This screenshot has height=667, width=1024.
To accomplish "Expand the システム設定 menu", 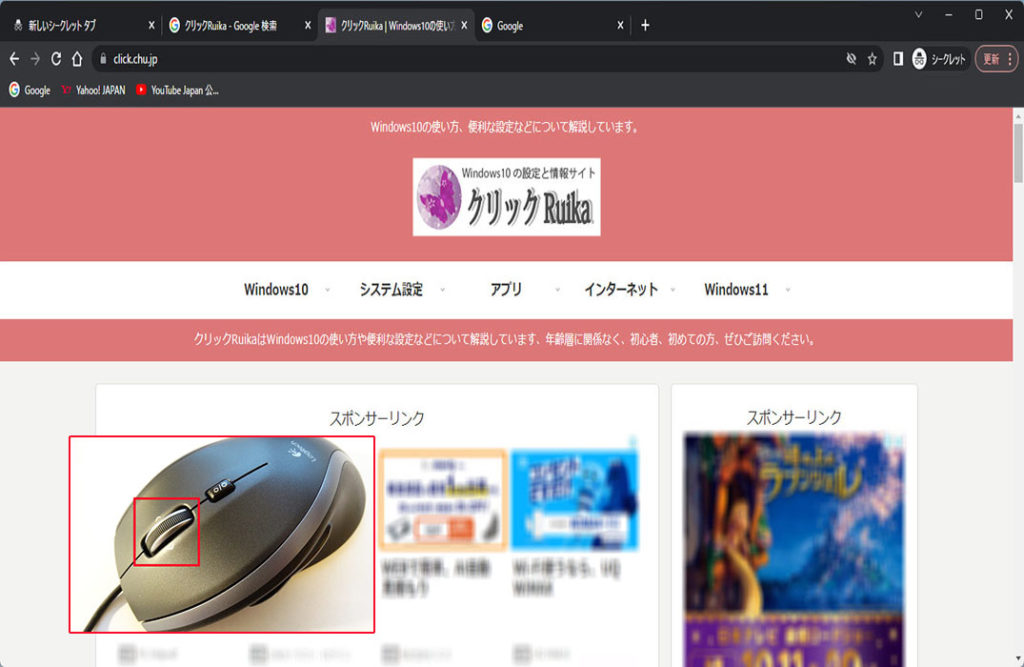I will pyautogui.click(x=391, y=289).
